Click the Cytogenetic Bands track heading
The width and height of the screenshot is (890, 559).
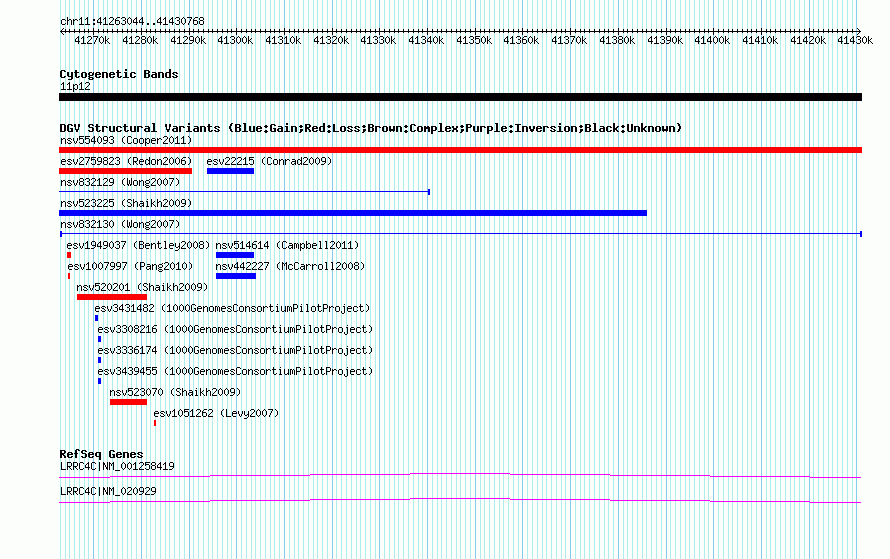pos(119,74)
